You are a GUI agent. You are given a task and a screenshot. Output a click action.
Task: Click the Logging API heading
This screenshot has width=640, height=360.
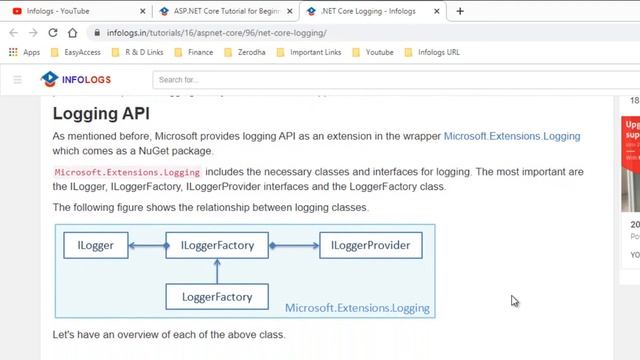pyautogui.click(x=101, y=113)
